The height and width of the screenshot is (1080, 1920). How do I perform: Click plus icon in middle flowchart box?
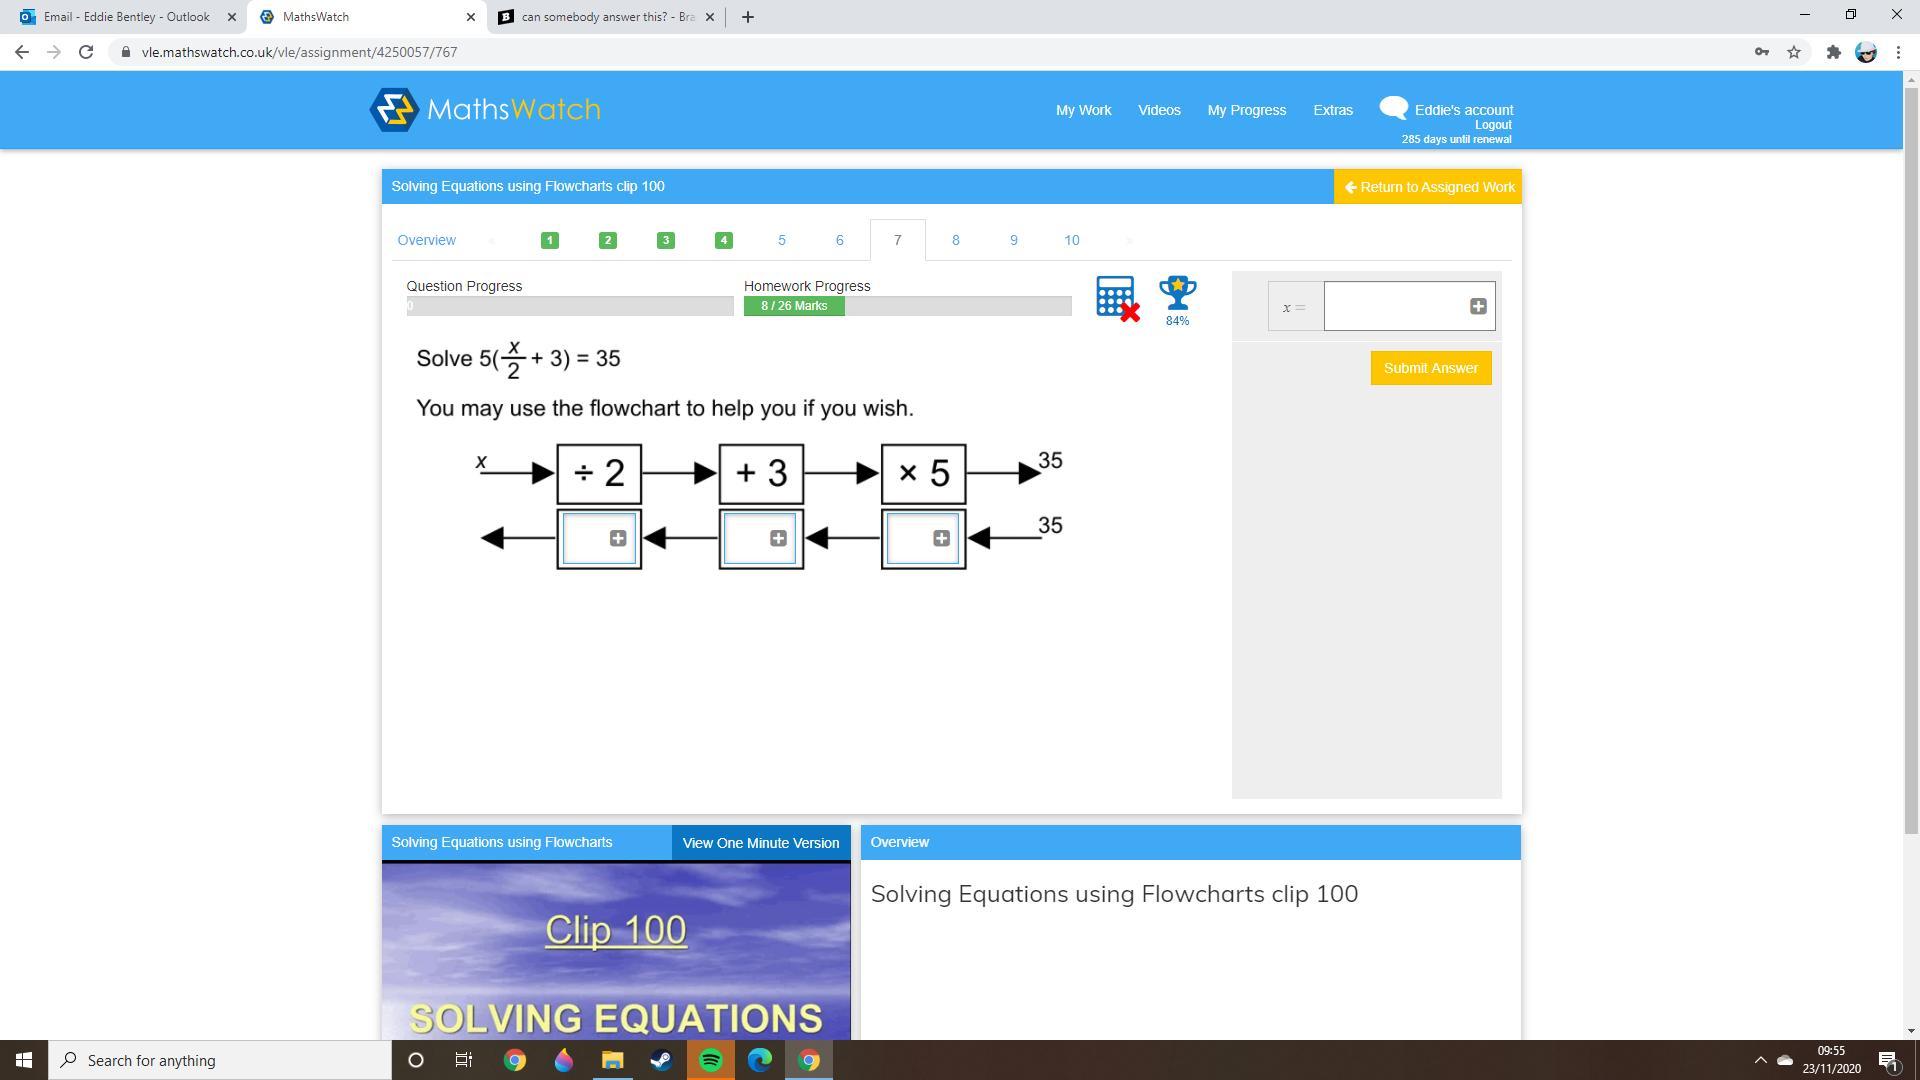778,539
